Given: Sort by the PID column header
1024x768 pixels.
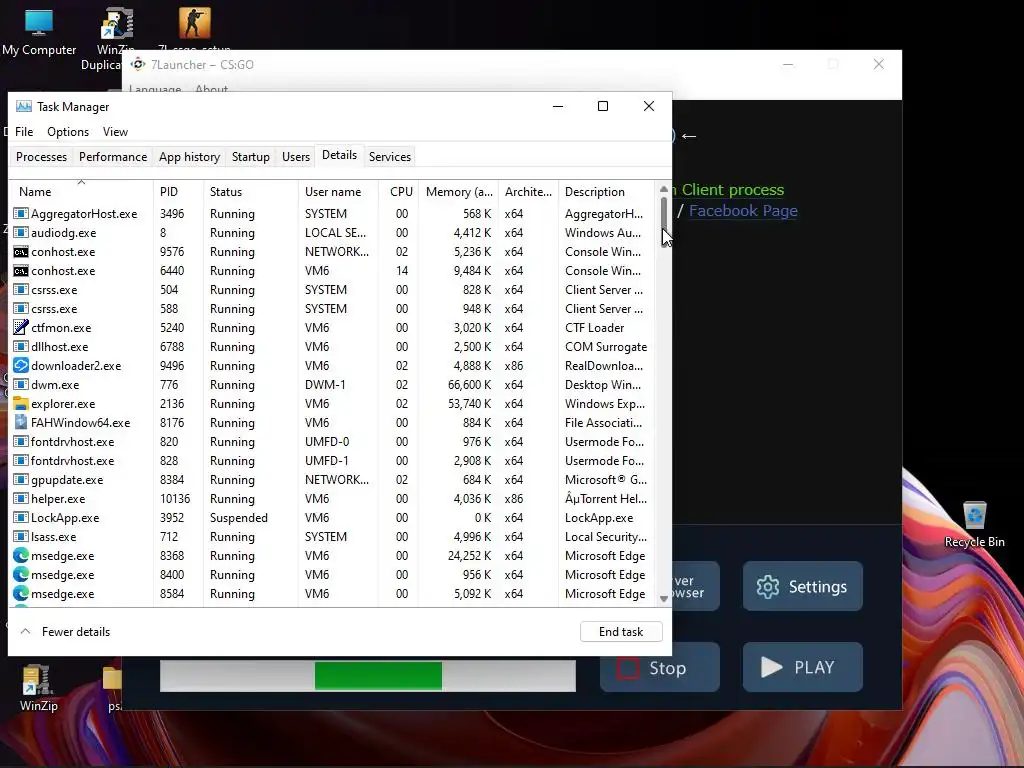Looking at the screenshot, I should 178,191.
